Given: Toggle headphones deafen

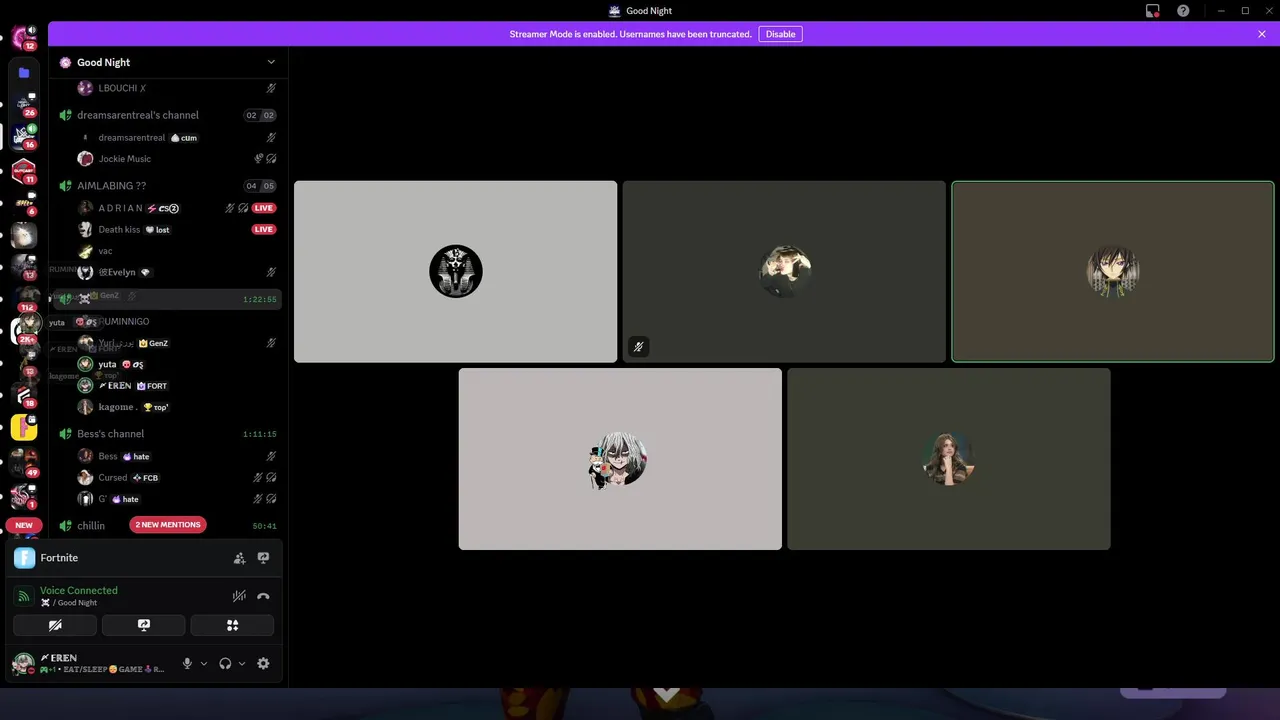Looking at the screenshot, I should [x=225, y=663].
